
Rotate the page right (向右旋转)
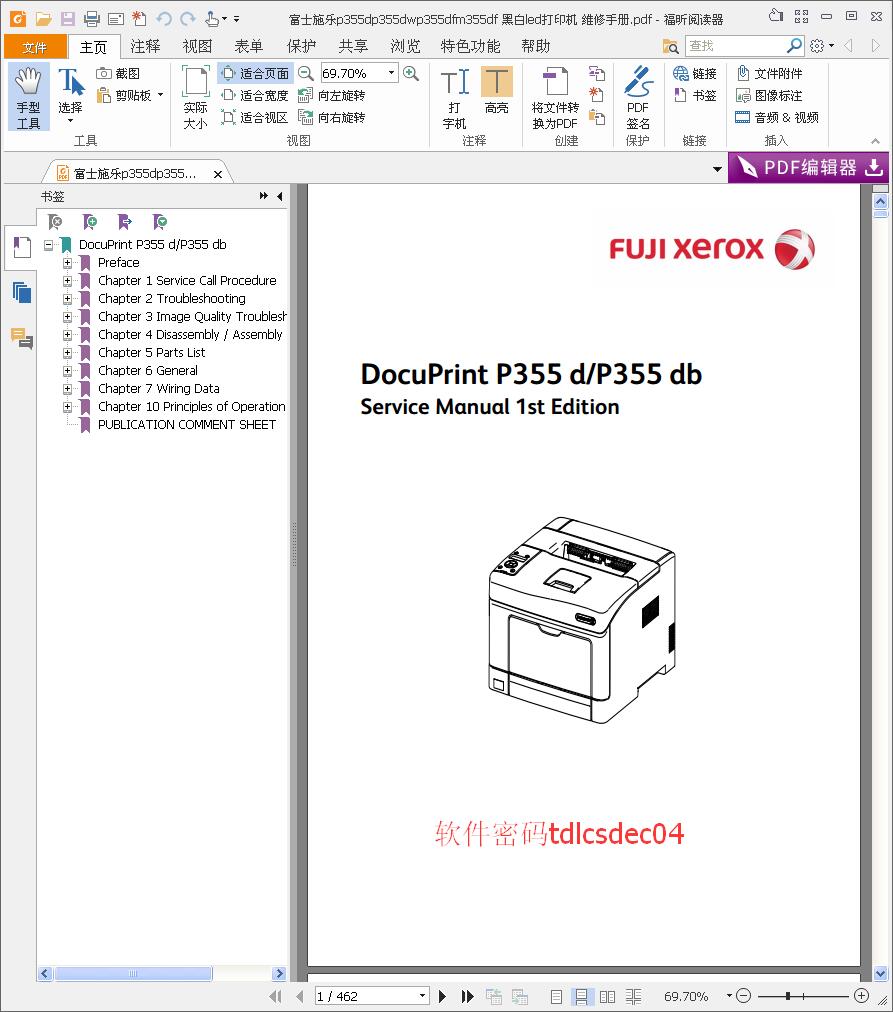click(332, 117)
